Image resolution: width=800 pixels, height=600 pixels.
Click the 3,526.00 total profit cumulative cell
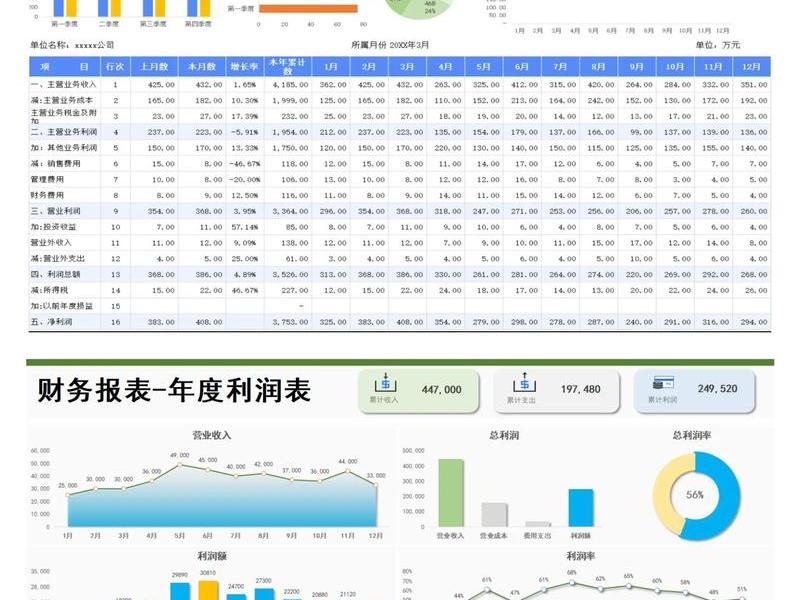(x=290, y=274)
